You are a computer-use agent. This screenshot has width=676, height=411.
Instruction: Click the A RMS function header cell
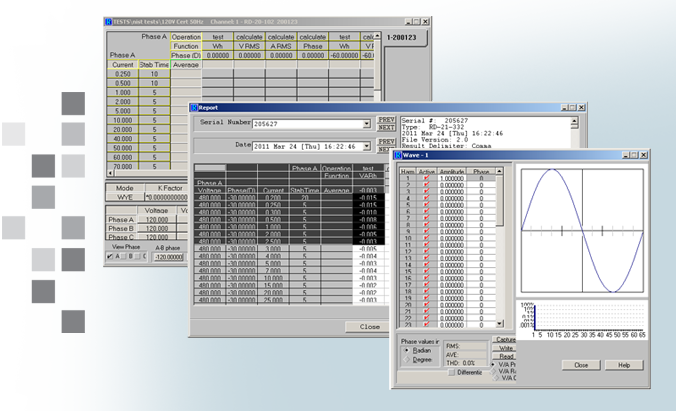click(x=281, y=46)
